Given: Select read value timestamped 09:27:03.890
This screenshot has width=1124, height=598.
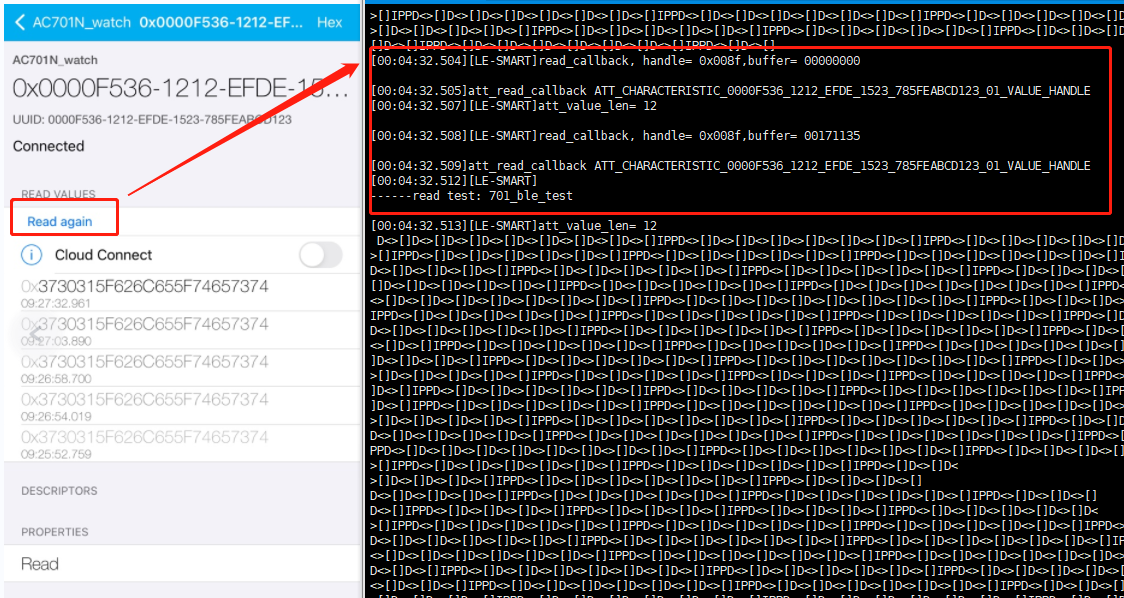Looking at the screenshot, I should [x=182, y=330].
